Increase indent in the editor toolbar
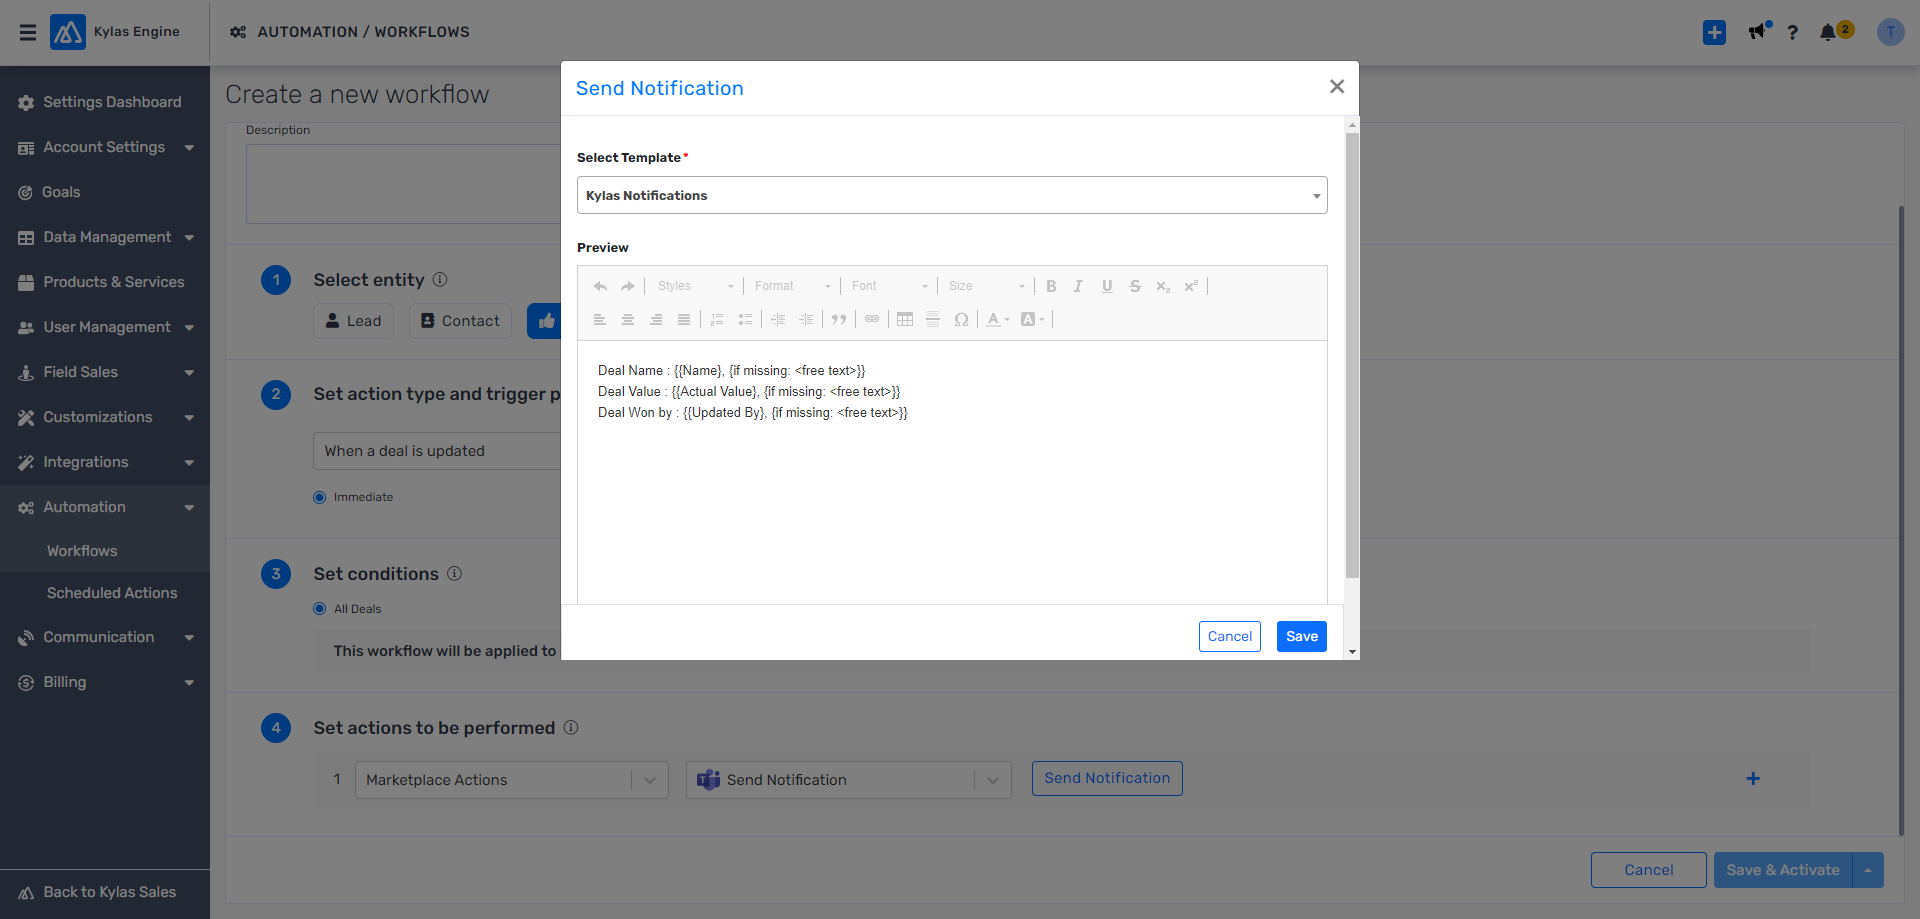Viewport: 1920px width, 919px height. 806,320
